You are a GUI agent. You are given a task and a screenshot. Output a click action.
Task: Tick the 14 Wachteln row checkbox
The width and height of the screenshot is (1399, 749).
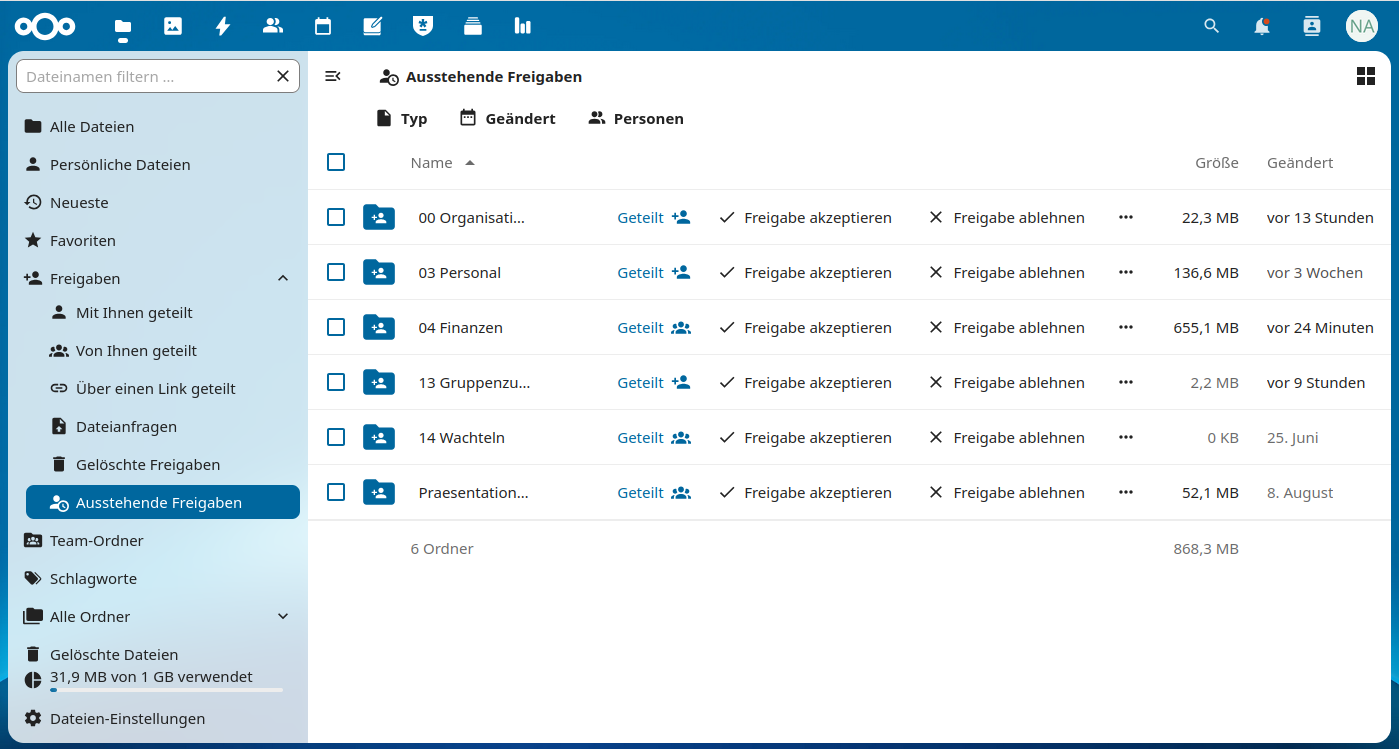coord(336,437)
